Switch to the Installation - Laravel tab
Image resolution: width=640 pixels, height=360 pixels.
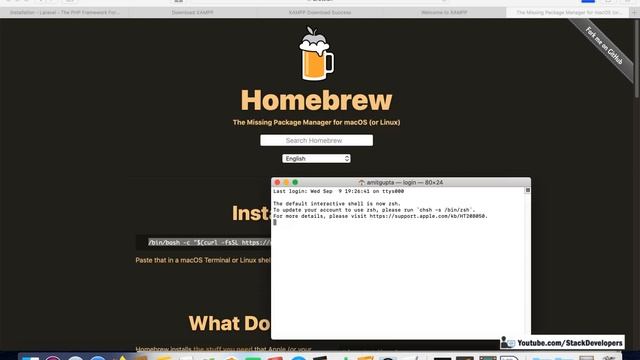click(x=65, y=13)
